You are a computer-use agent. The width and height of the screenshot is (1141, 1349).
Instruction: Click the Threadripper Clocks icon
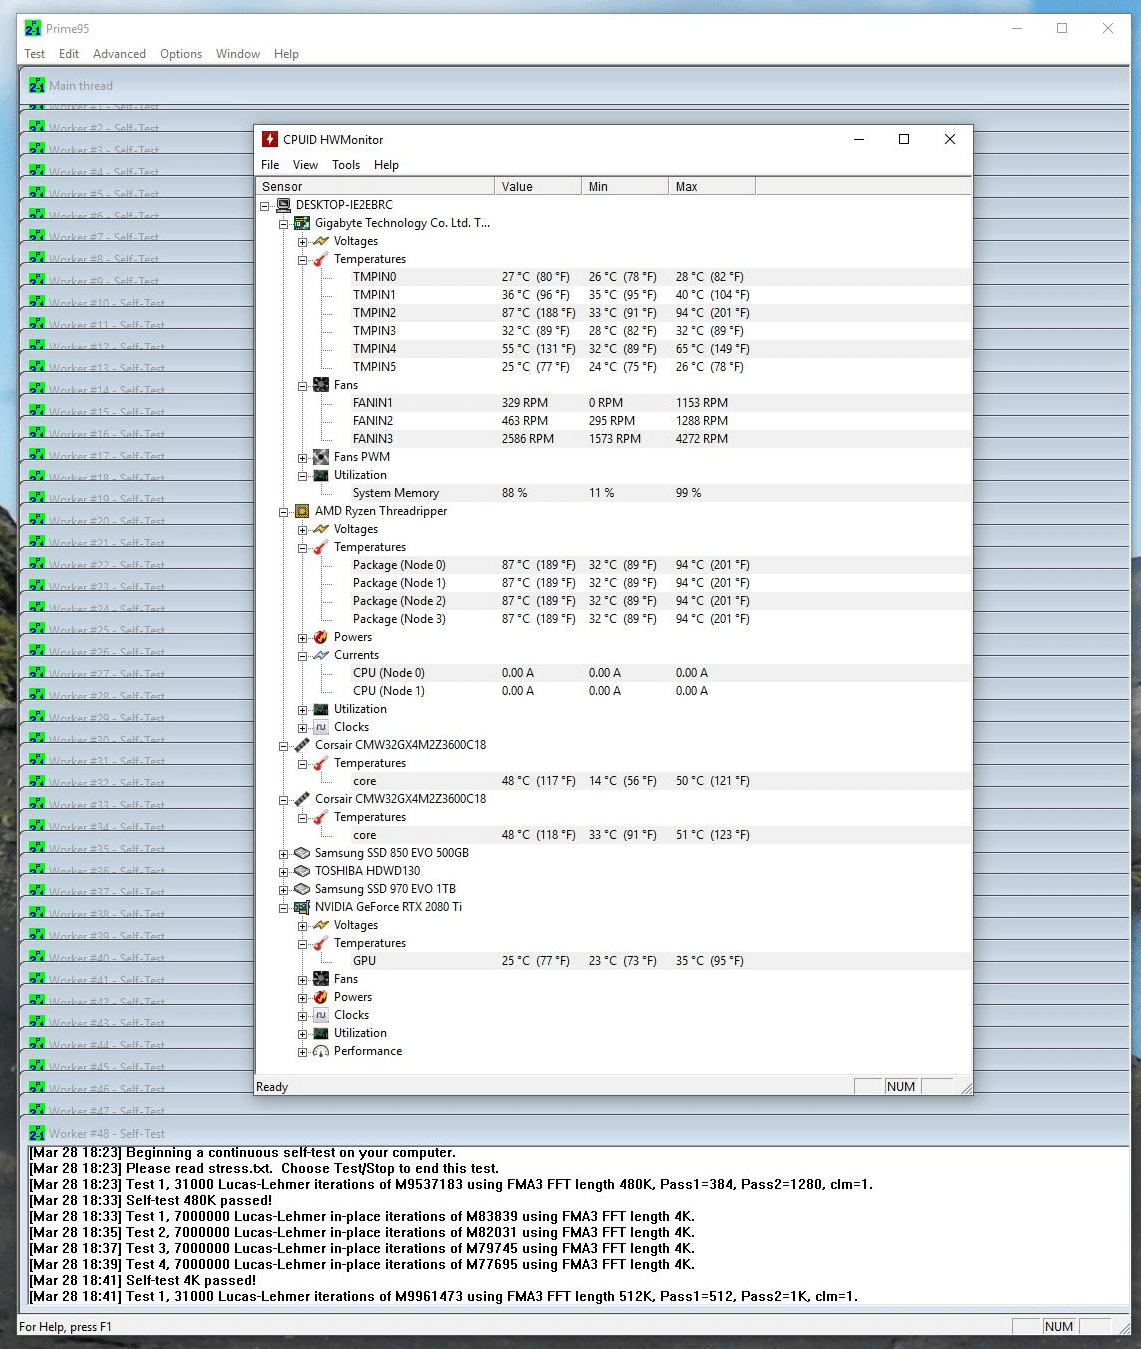321,727
